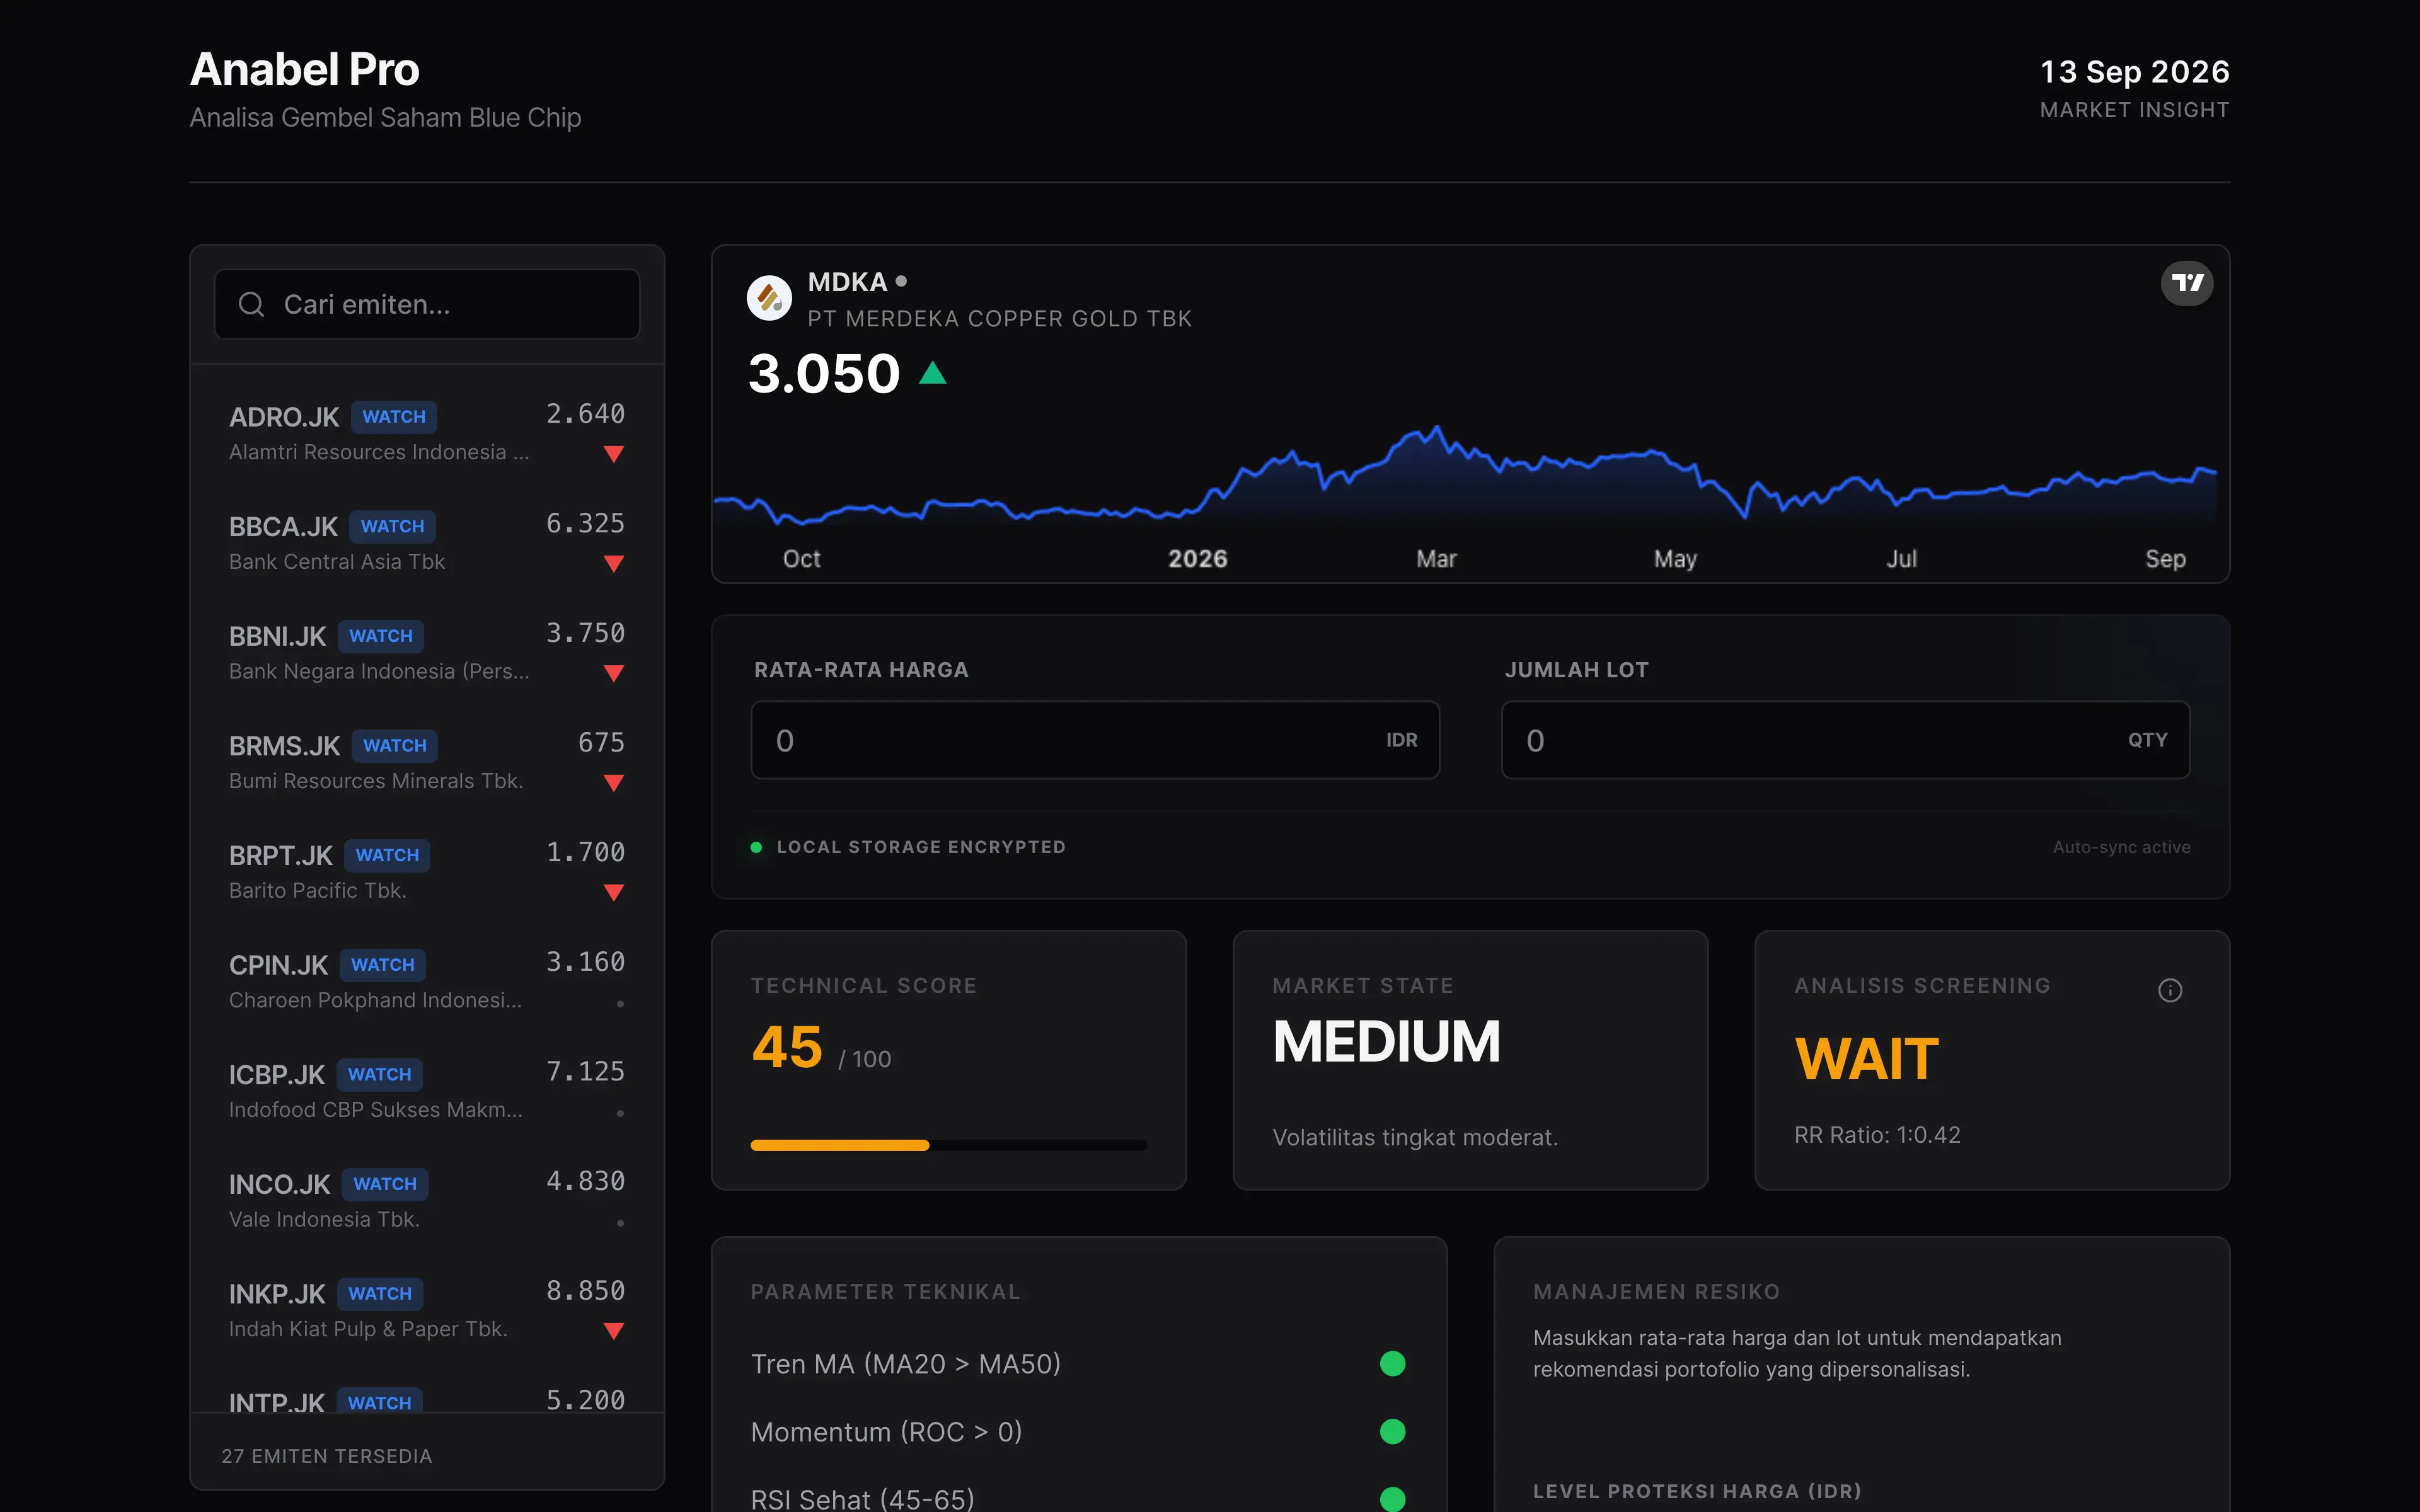Click the Auto-sync active text

(2121, 847)
